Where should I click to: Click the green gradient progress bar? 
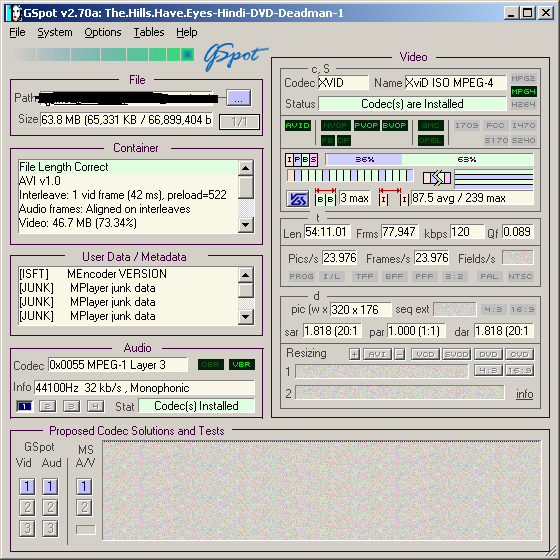[x=104, y=55]
